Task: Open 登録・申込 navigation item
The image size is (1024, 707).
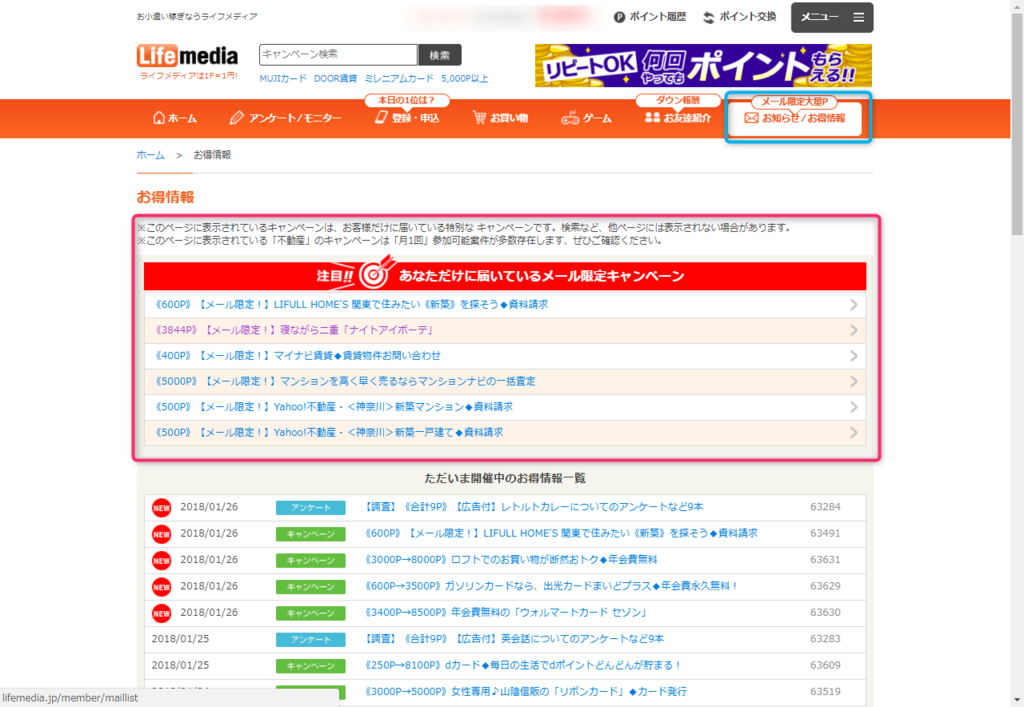Action: (407, 118)
